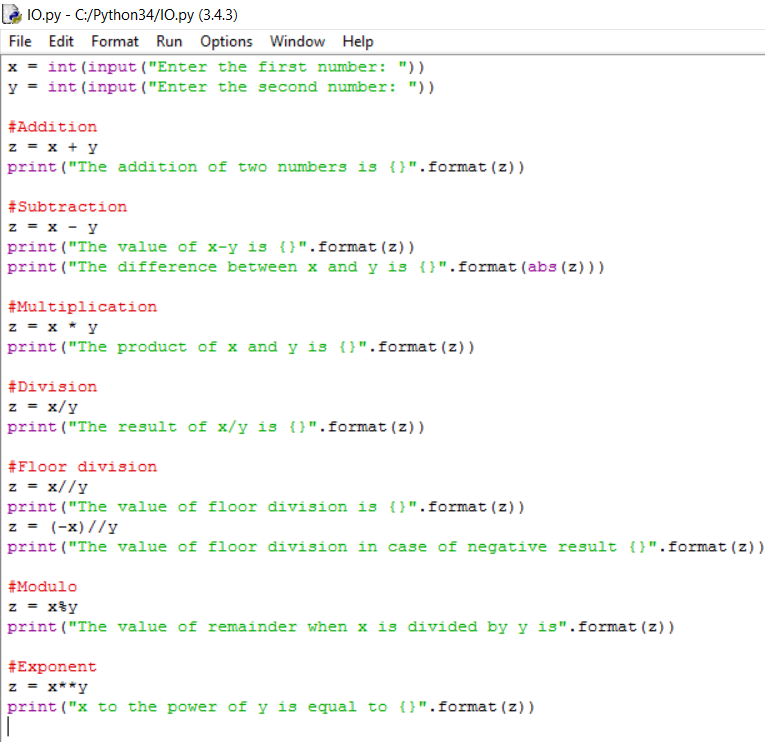The height and width of the screenshot is (742, 765).
Task: Click the print line "The difference between x and y"
Action: click(306, 267)
